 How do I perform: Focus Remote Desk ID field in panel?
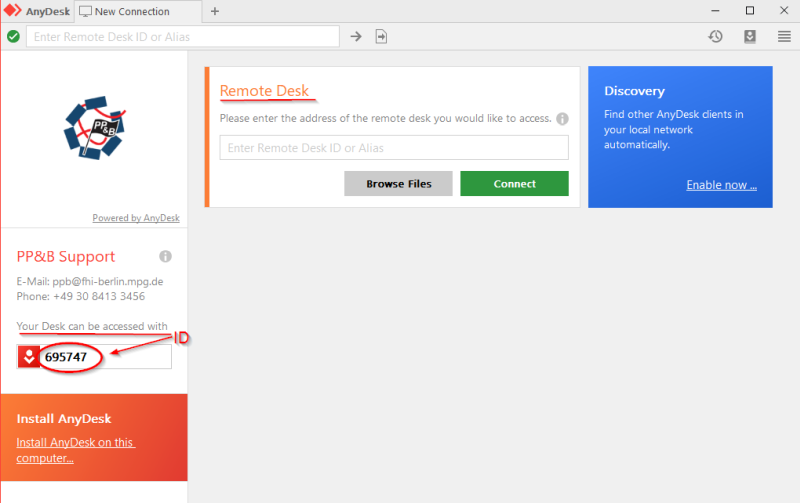pos(394,148)
